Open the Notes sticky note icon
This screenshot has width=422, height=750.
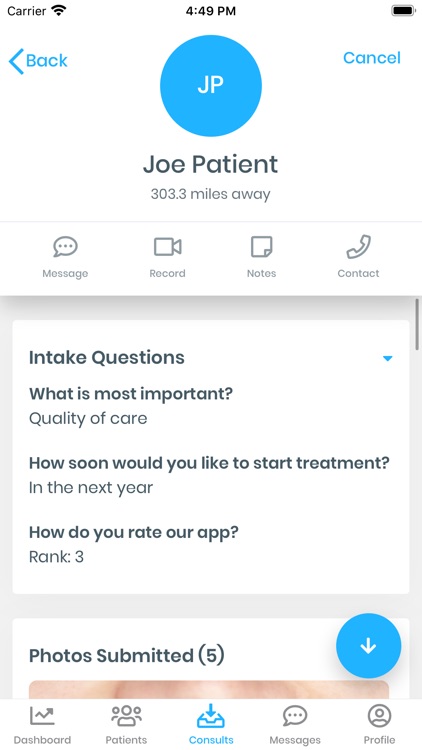[262, 247]
